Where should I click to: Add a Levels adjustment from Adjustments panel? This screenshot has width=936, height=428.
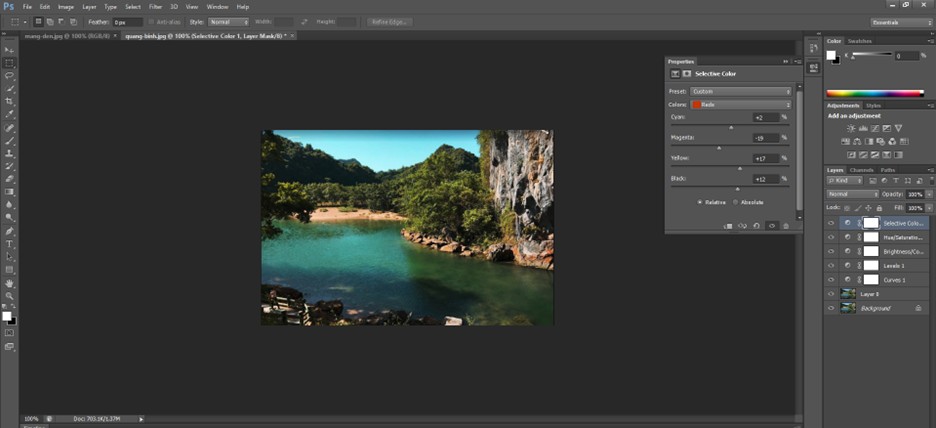tap(863, 128)
